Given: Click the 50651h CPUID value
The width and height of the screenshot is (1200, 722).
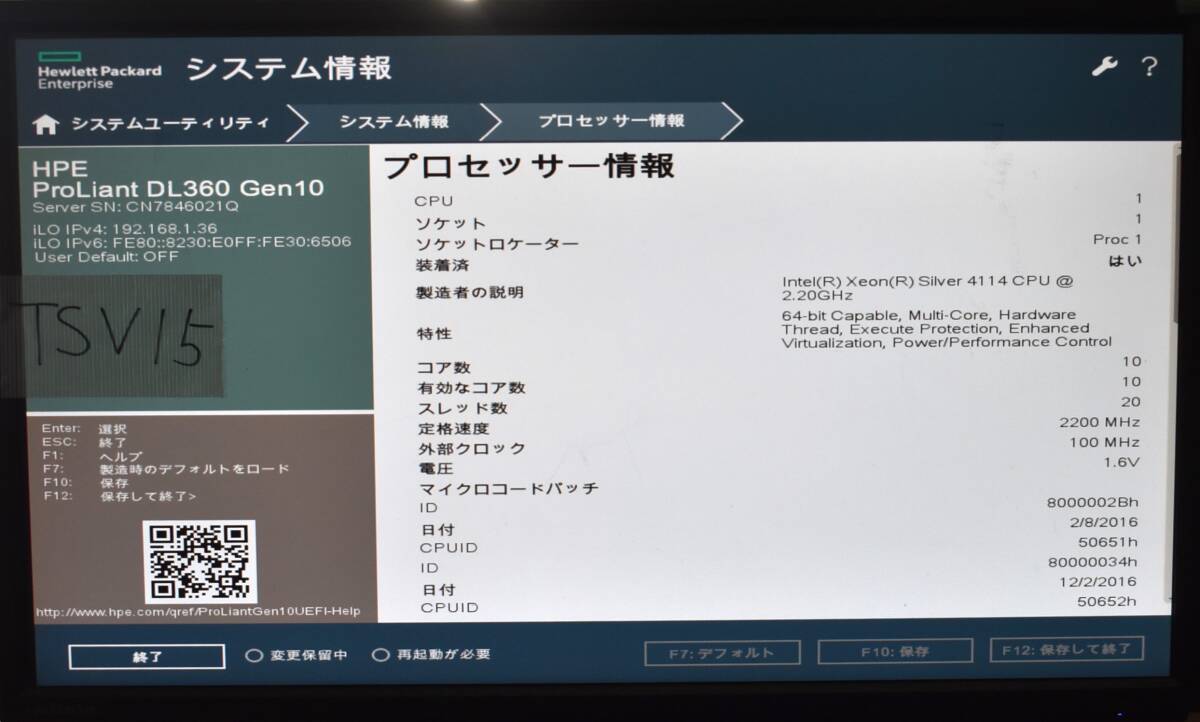Looking at the screenshot, I should click(x=1107, y=542).
